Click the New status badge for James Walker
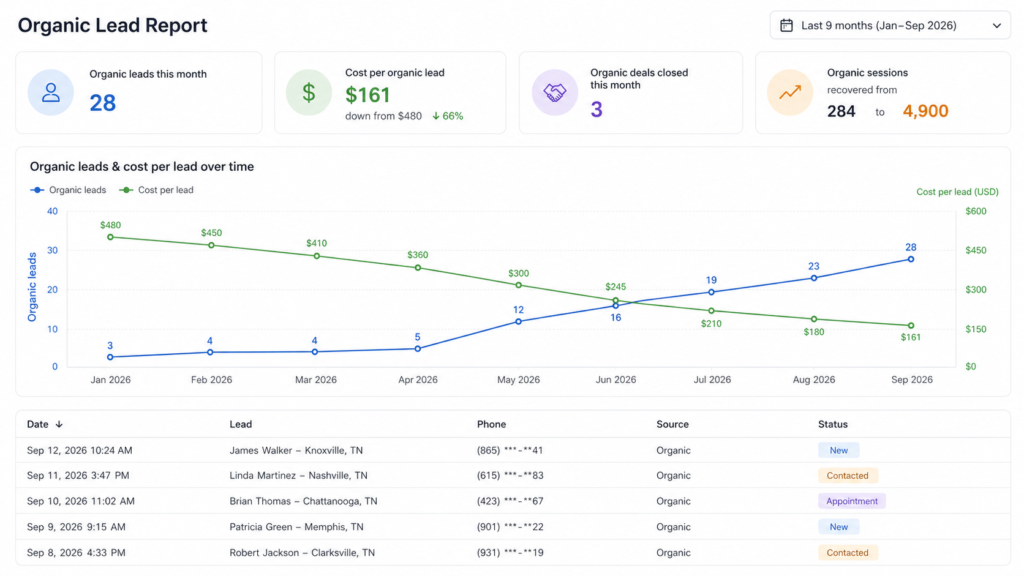The image size is (1024, 576). point(839,451)
